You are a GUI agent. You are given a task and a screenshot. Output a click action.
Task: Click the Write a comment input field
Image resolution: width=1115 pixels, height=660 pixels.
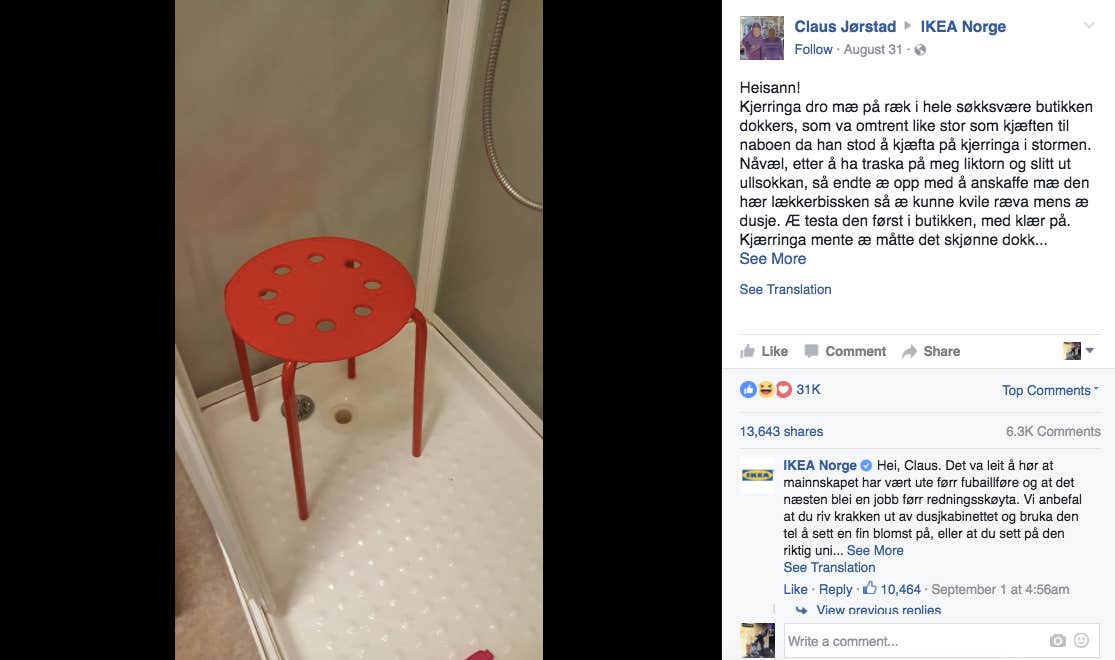tap(916, 641)
